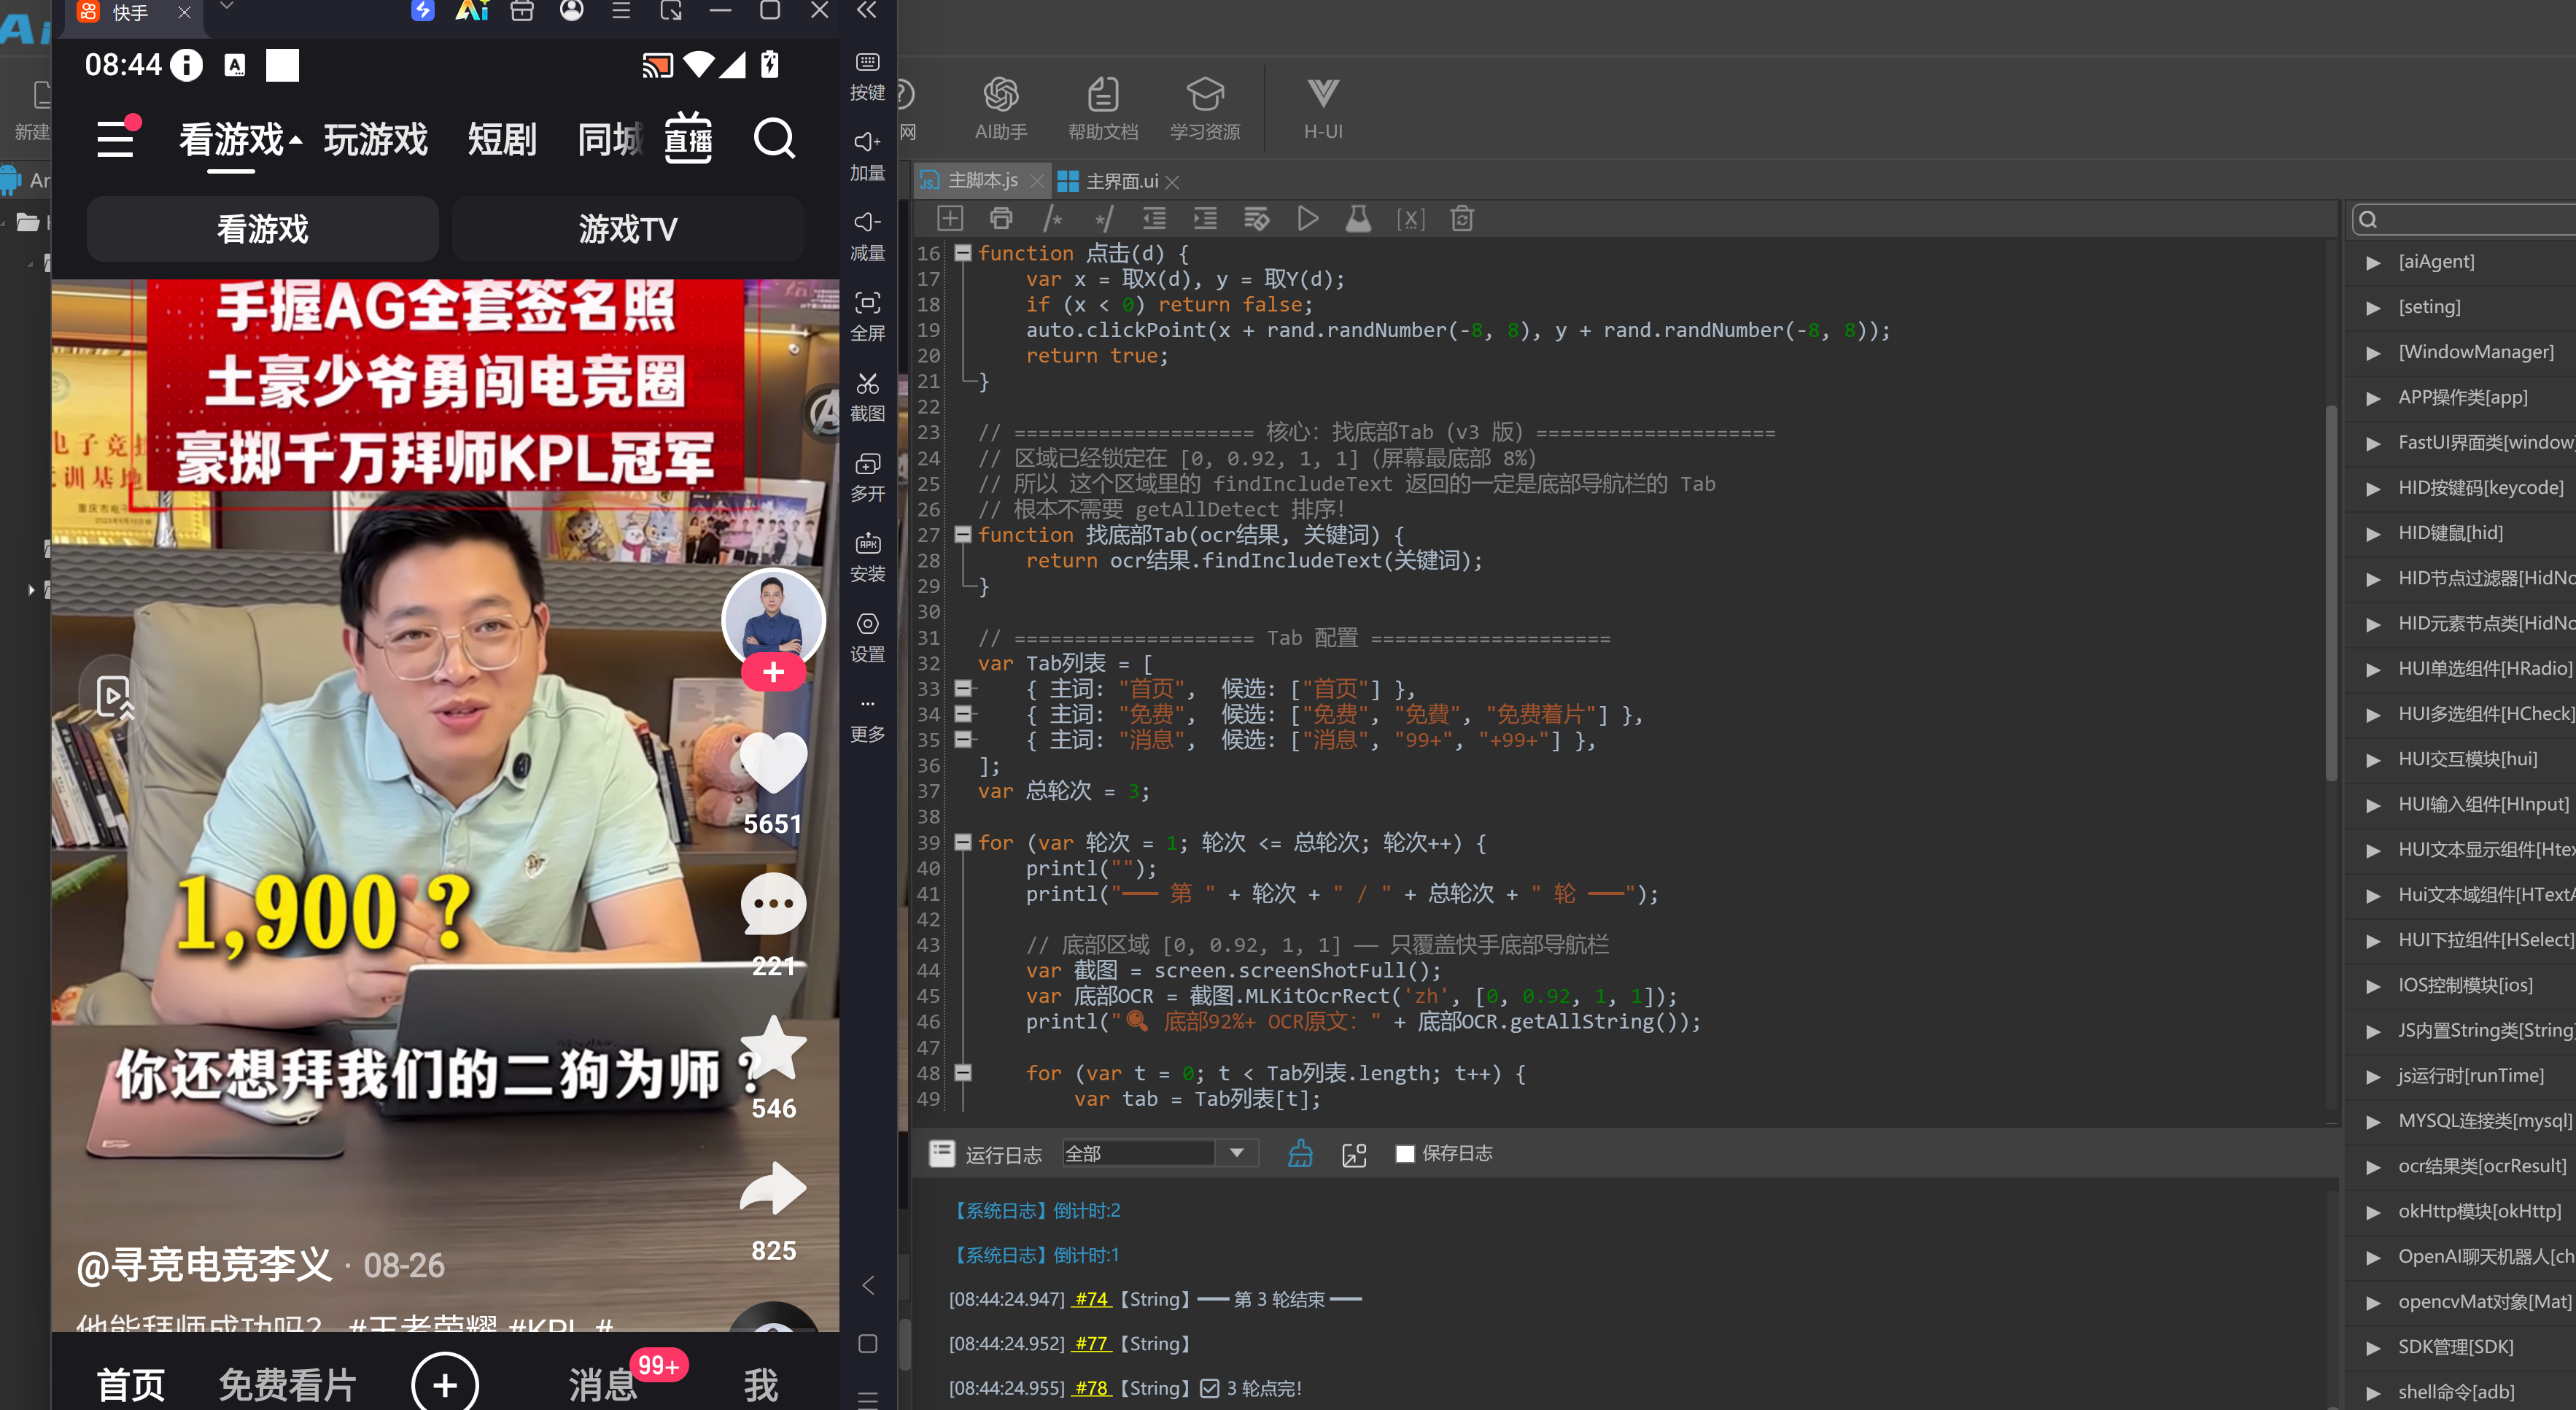Toggle 全屏 fullscreen icon

coord(867,303)
